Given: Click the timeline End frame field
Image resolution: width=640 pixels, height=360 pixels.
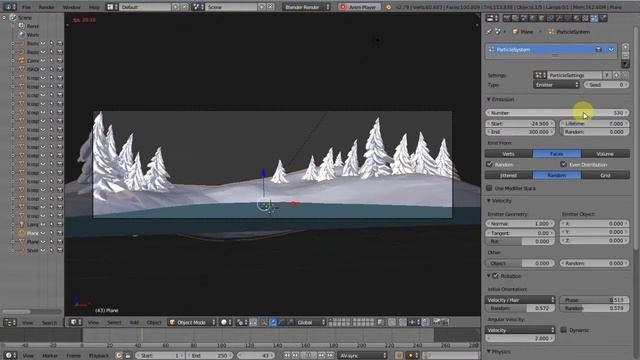Looking at the screenshot, I should (x=209, y=355).
